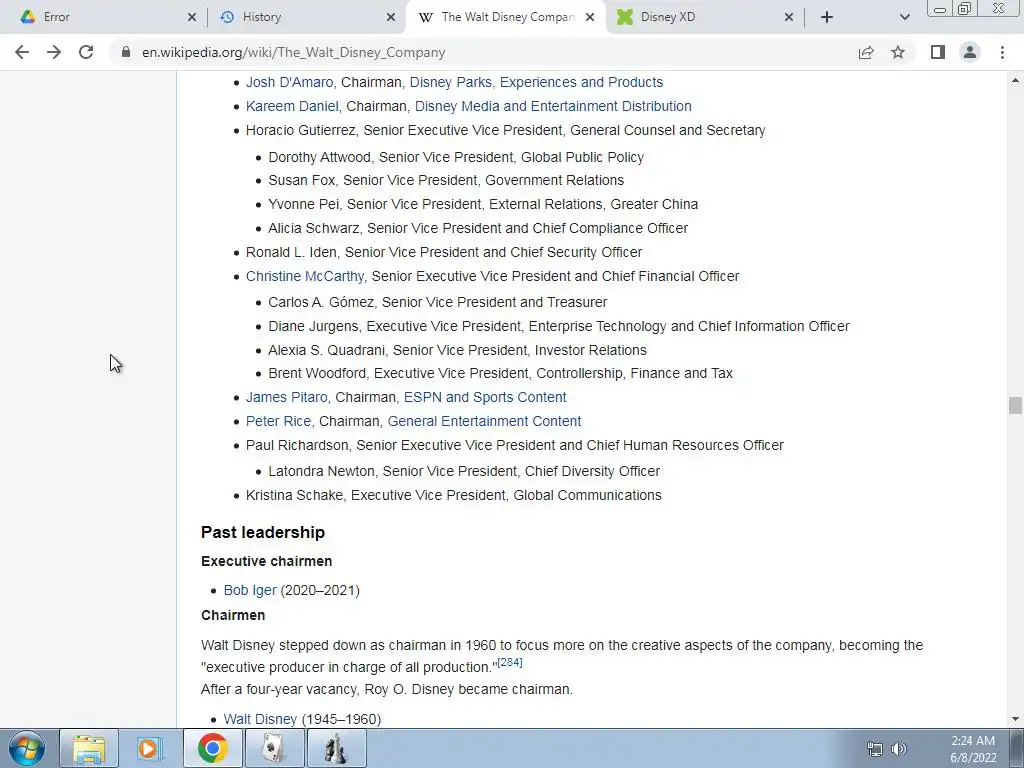Image resolution: width=1024 pixels, height=768 pixels.
Task: Switch to the Disney XD tab
Action: pos(705,17)
